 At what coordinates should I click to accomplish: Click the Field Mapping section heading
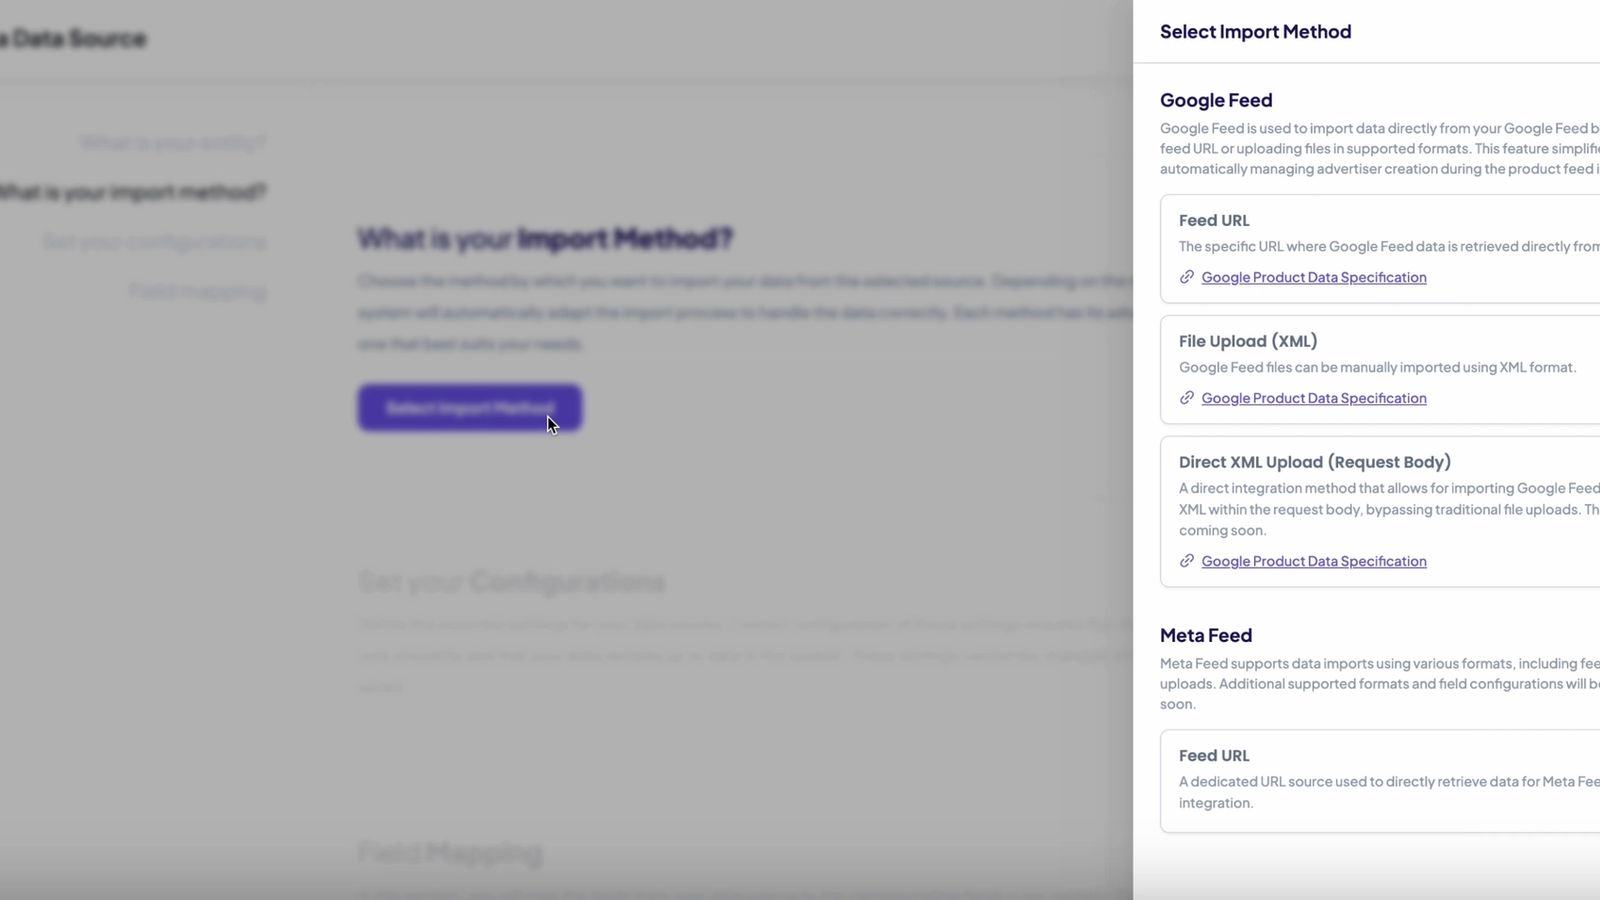450,853
